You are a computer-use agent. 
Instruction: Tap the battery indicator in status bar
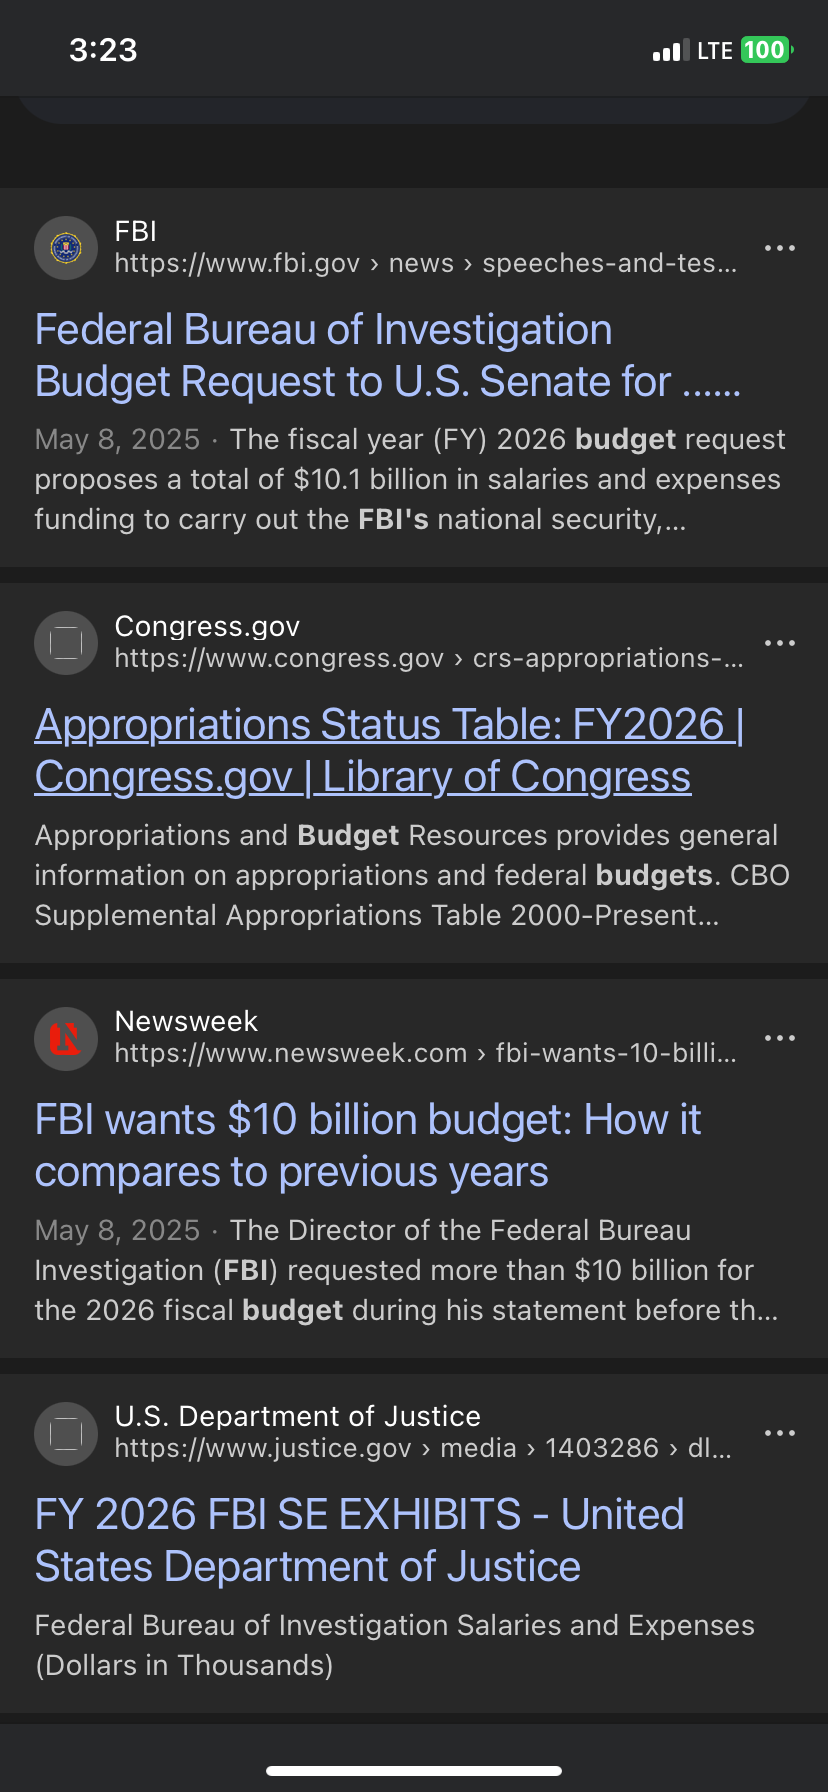(x=766, y=50)
